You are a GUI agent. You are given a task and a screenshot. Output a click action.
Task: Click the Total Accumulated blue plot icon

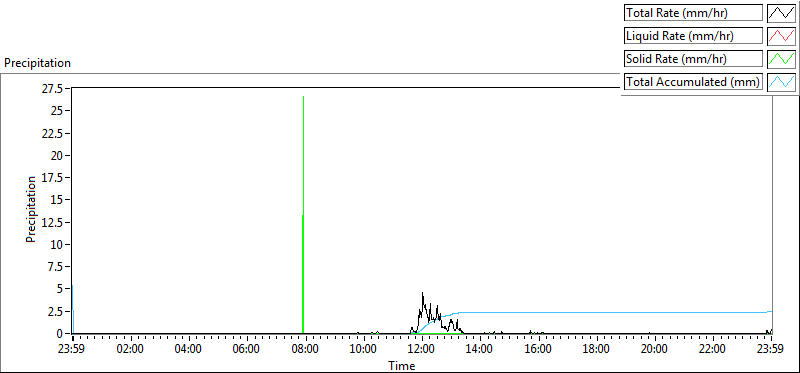[x=781, y=82]
